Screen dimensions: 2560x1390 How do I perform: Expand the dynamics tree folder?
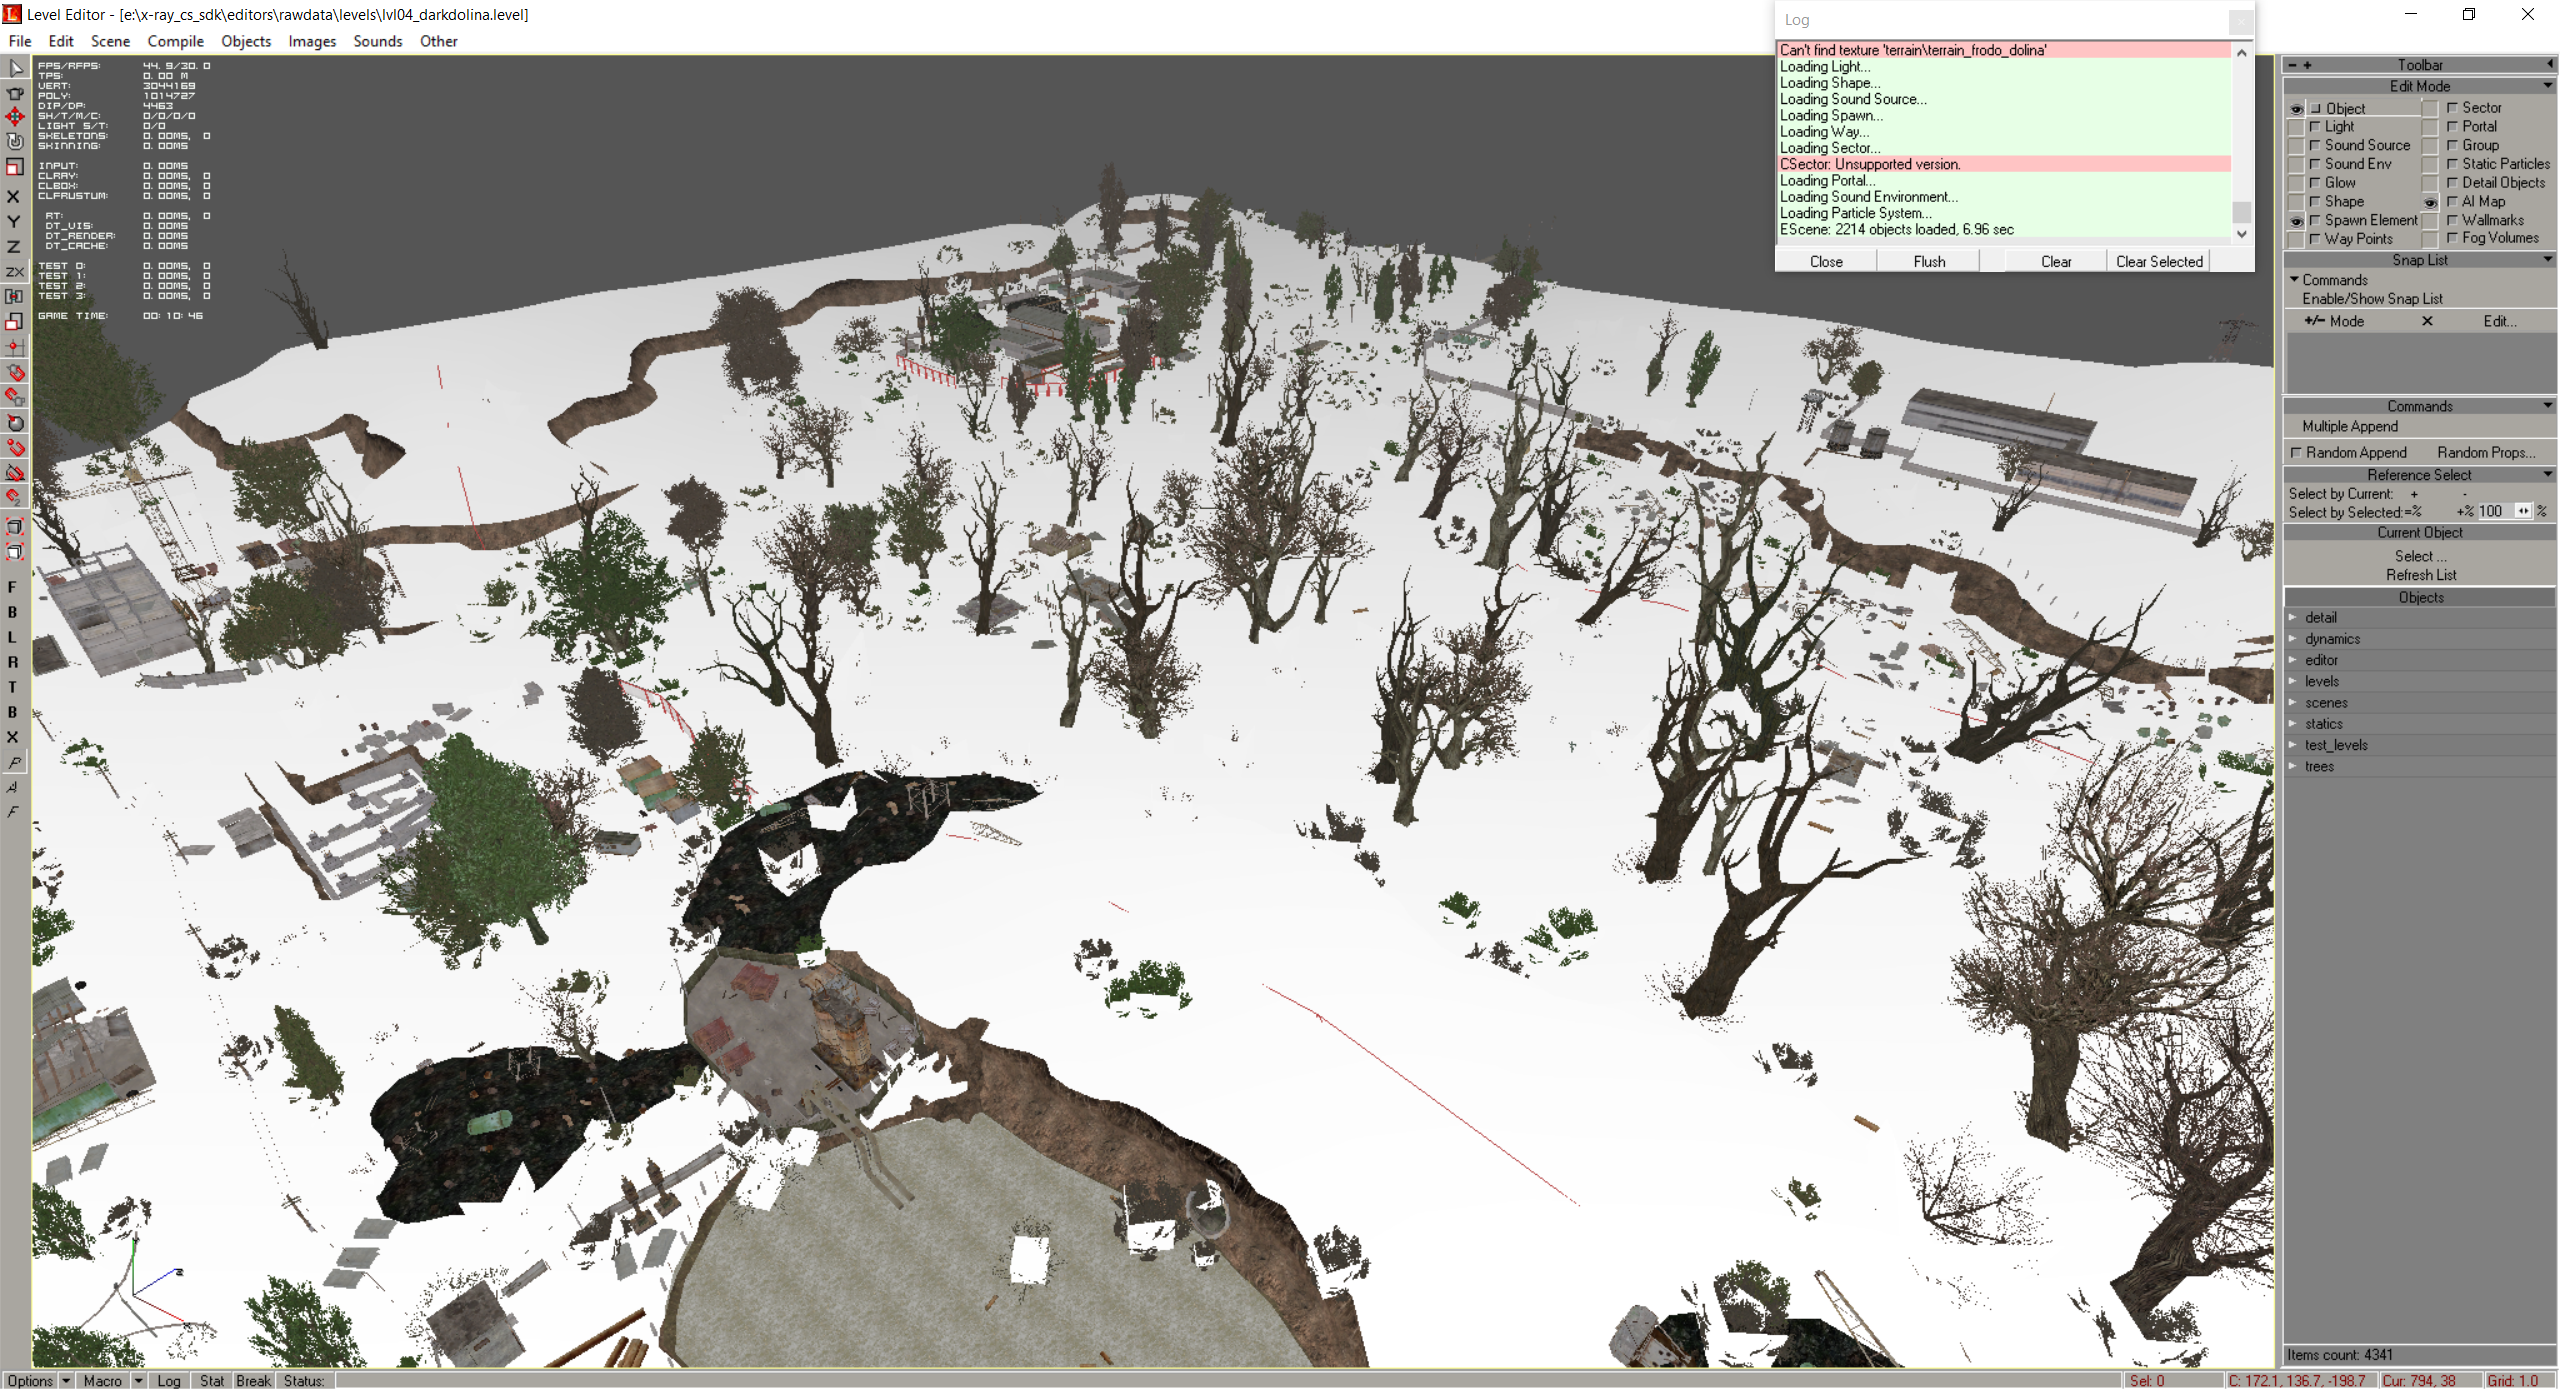(x=2293, y=639)
